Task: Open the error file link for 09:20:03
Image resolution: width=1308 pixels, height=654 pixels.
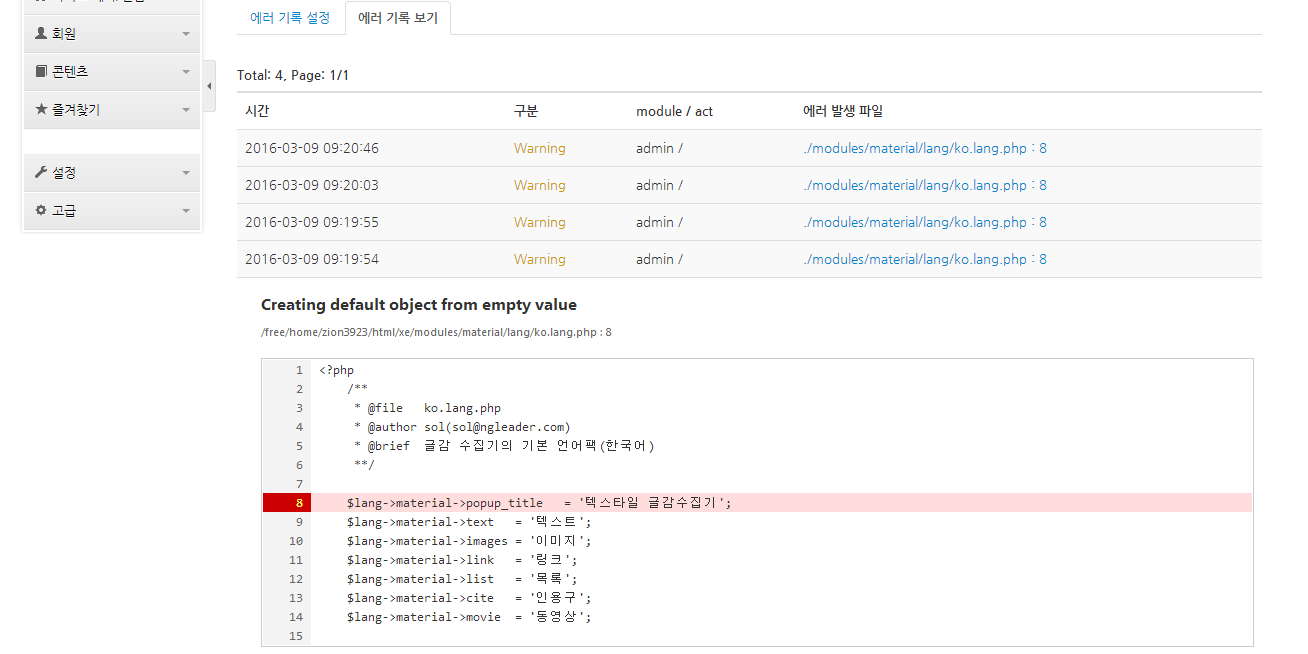Action: 924,185
